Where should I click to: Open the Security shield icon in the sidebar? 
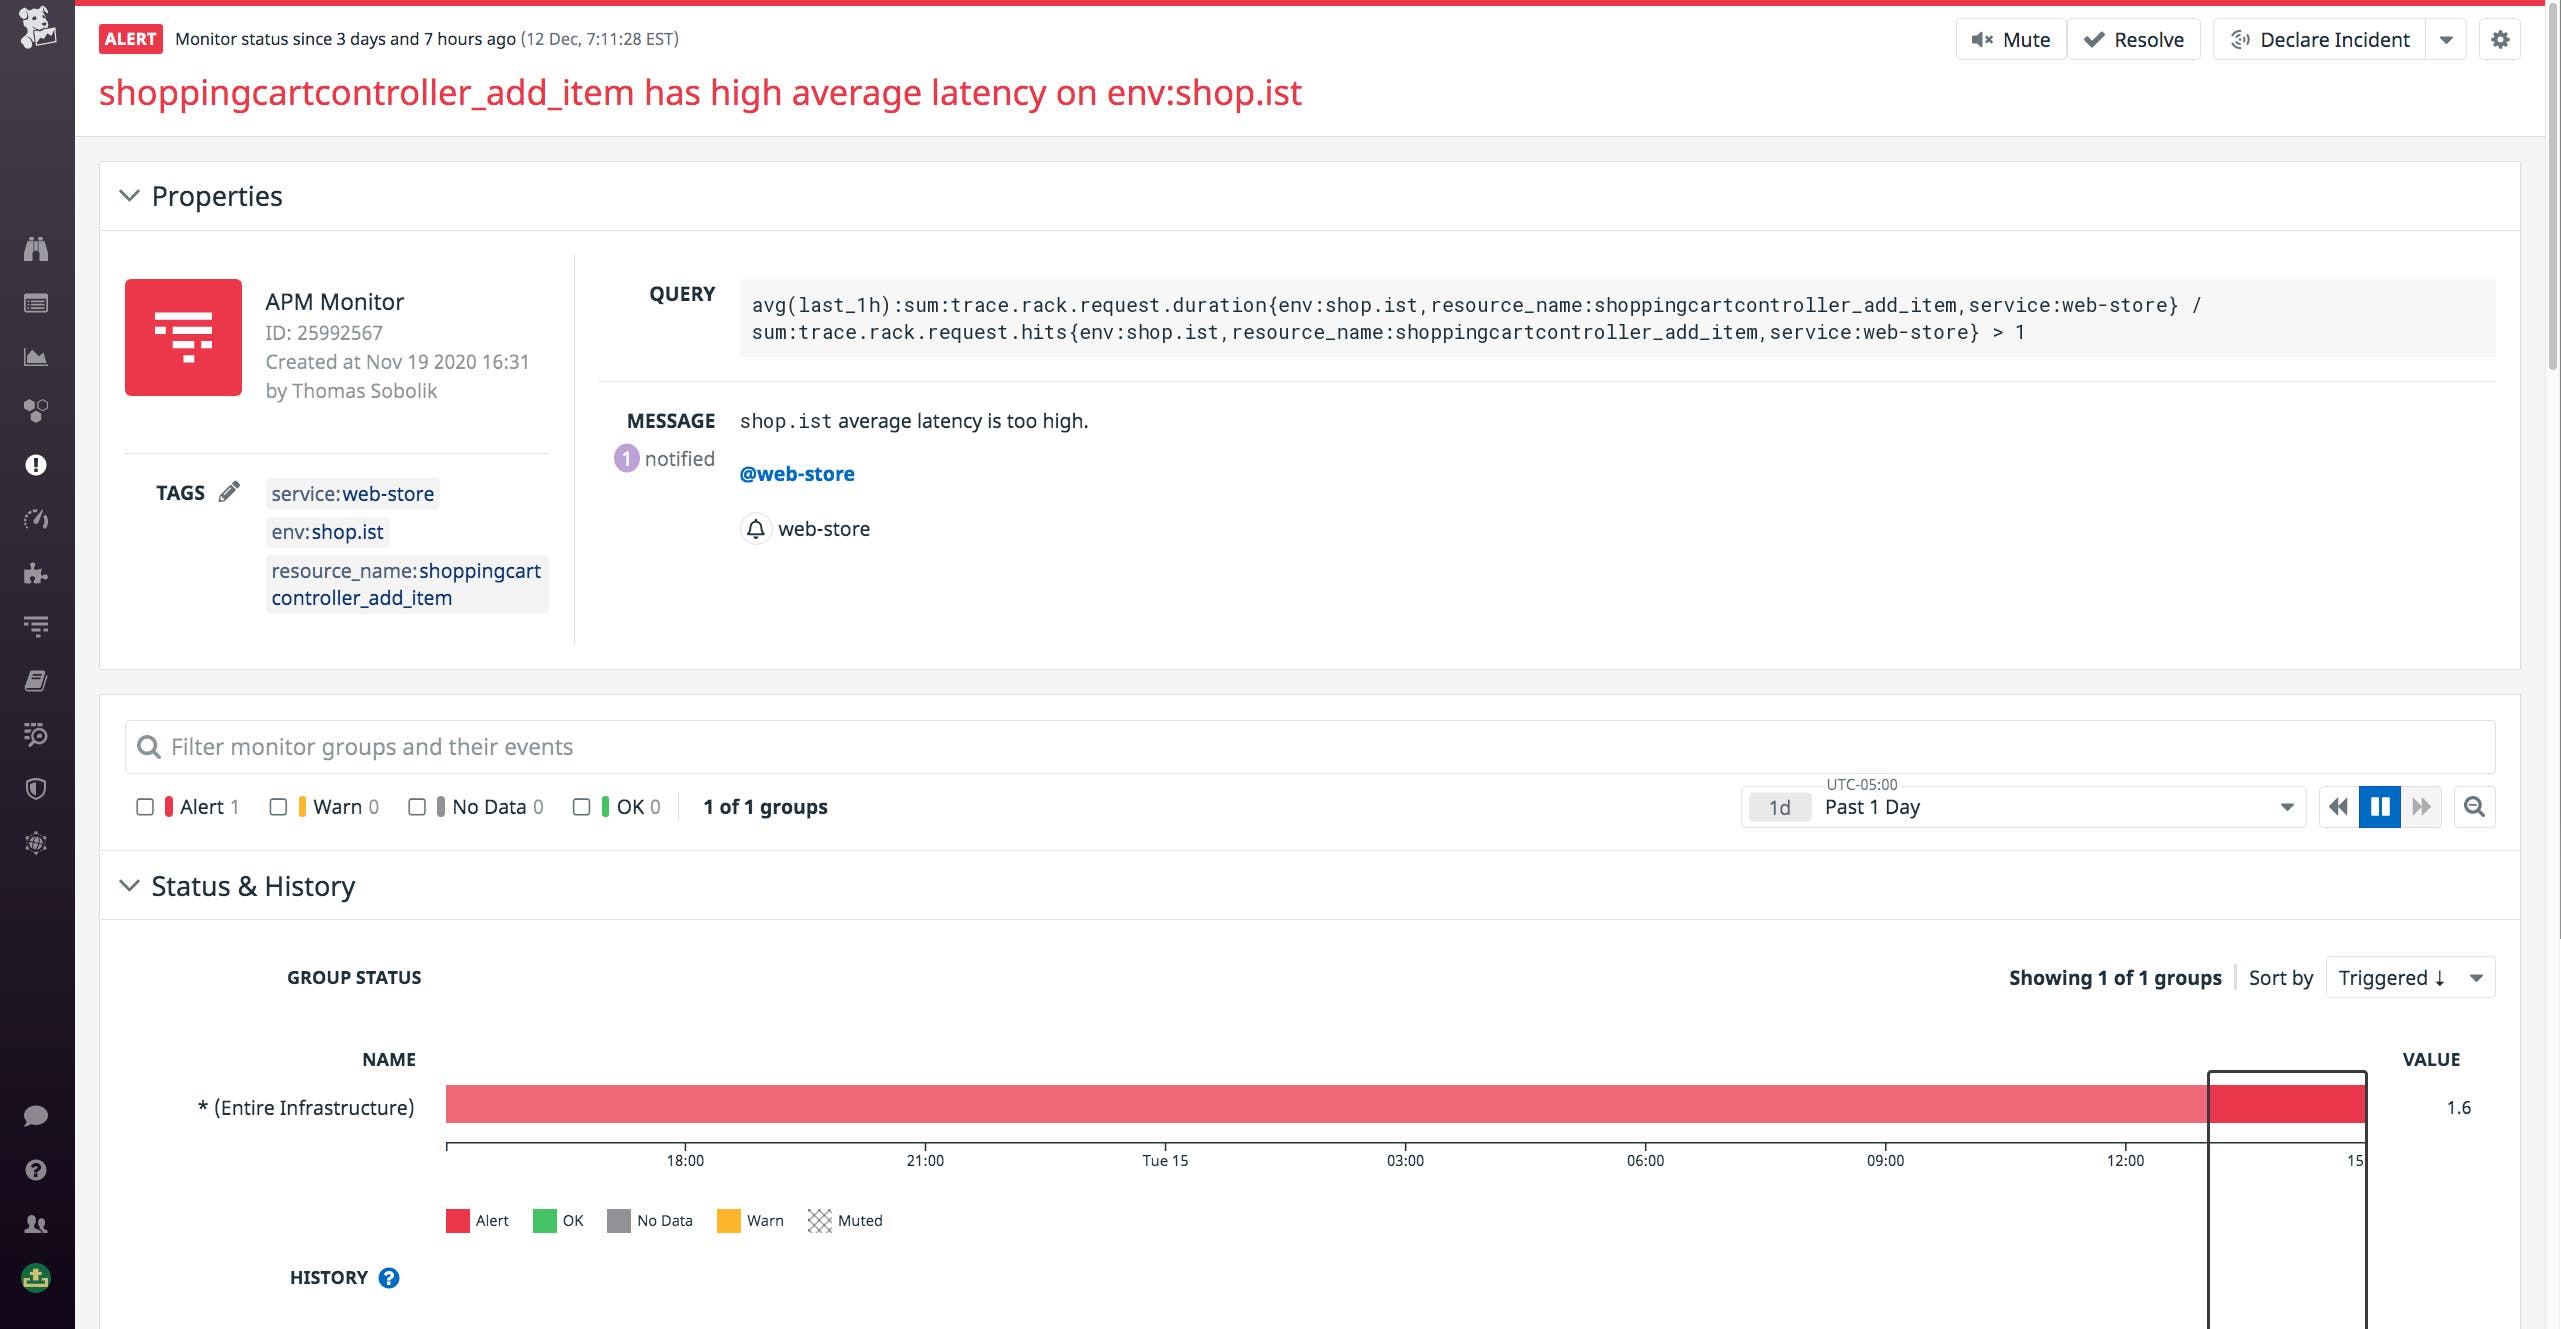click(x=36, y=788)
